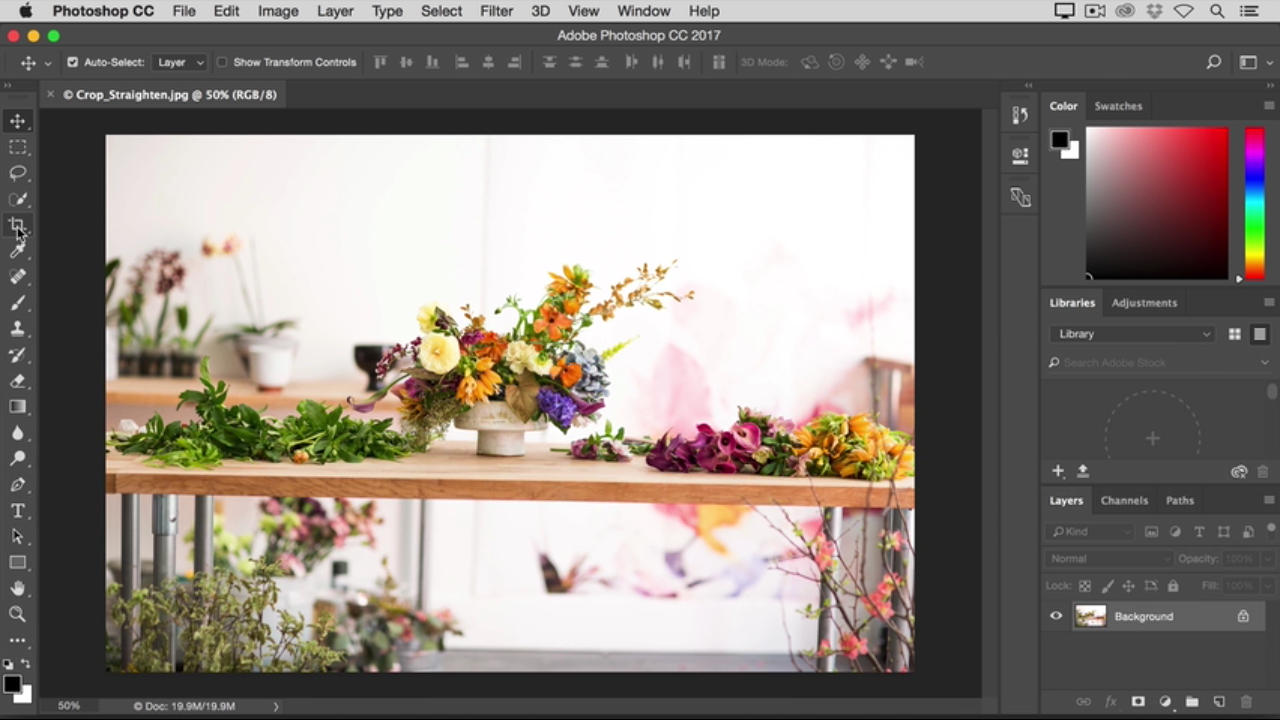Enable Show Transform Controls checkbox

click(222, 62)
